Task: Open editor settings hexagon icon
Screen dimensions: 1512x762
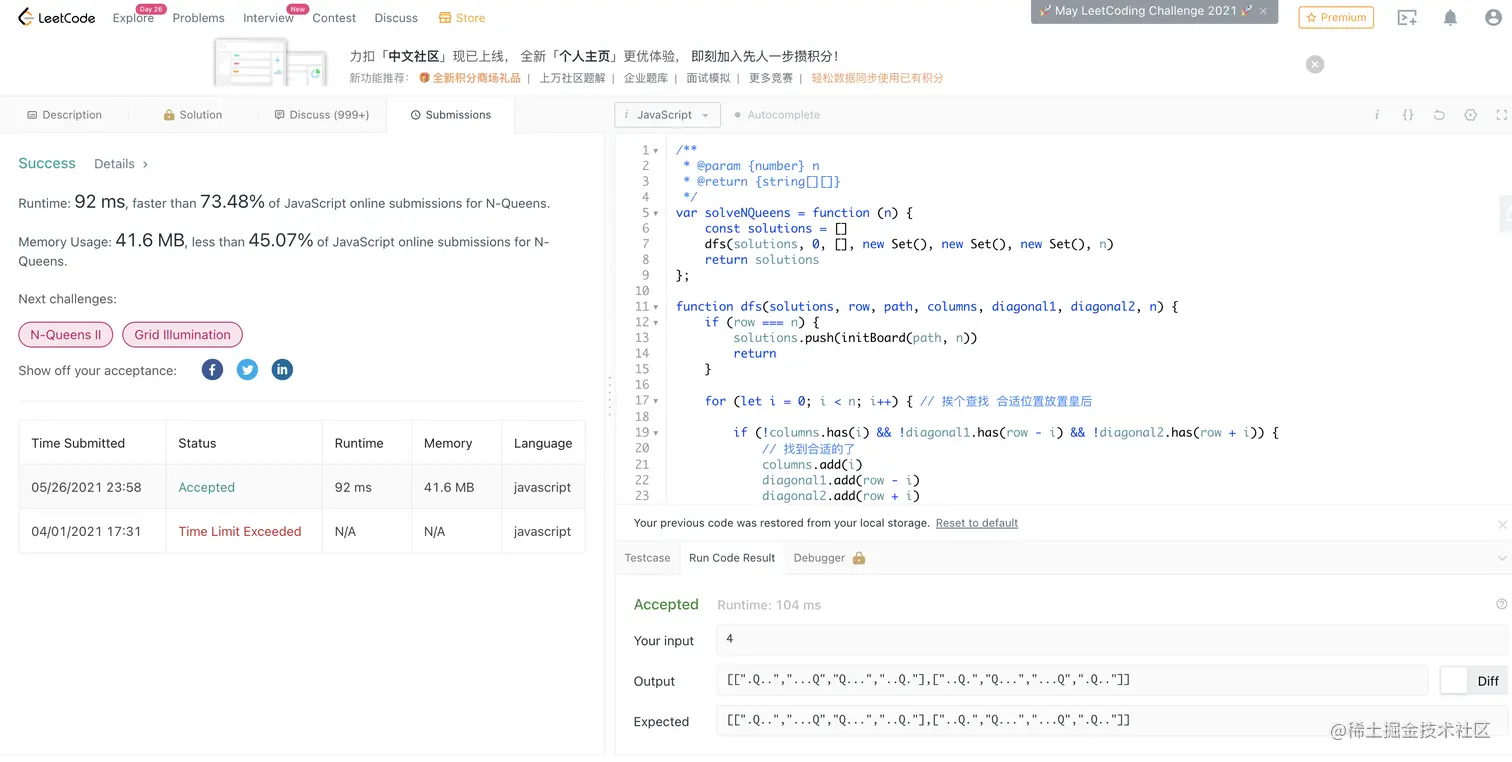Action: (x=1470, y=115)
